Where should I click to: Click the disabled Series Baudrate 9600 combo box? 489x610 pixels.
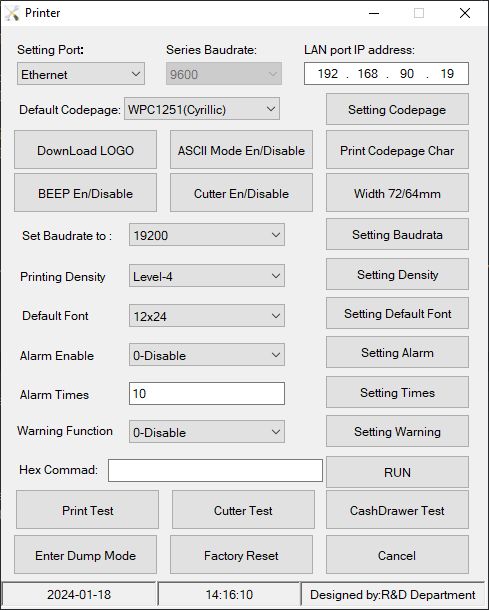coord(224,74)
